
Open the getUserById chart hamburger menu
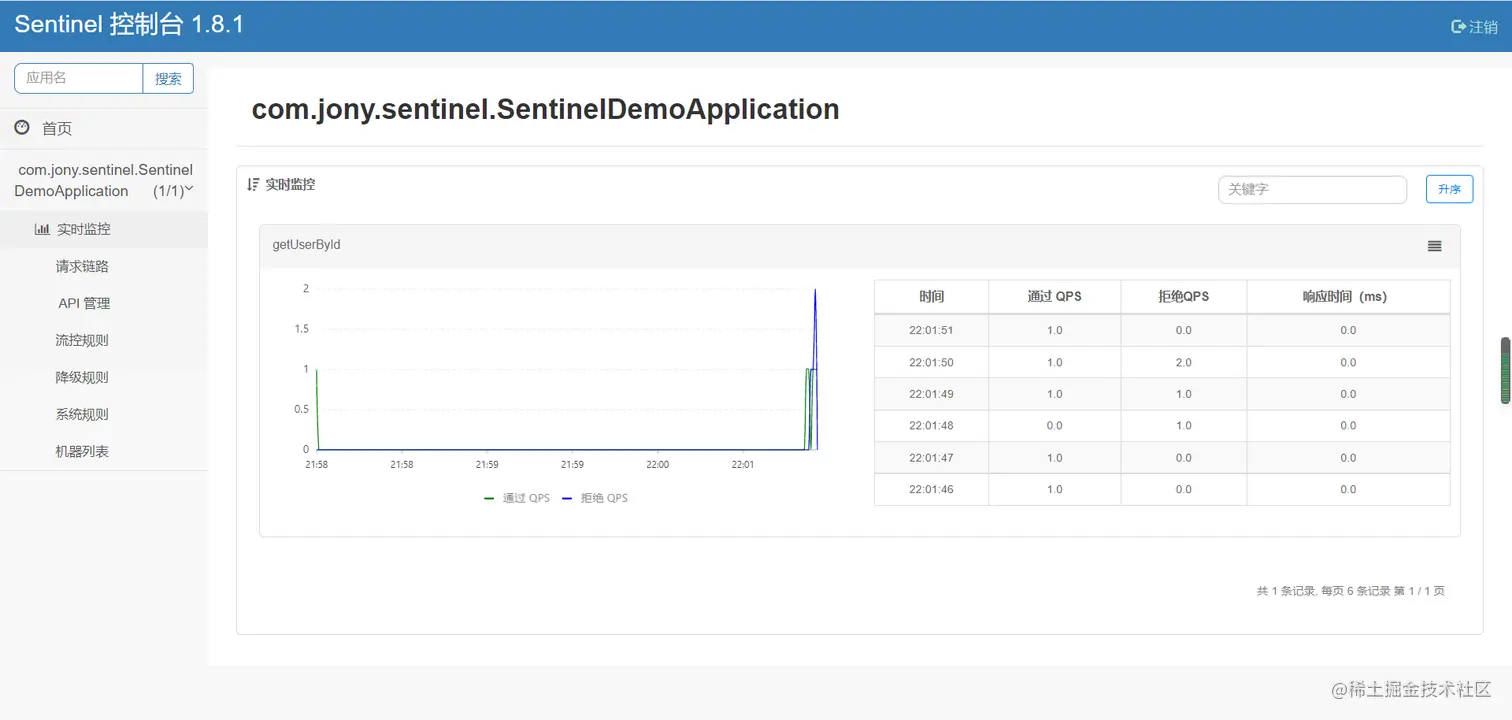tap(1434, 246)
